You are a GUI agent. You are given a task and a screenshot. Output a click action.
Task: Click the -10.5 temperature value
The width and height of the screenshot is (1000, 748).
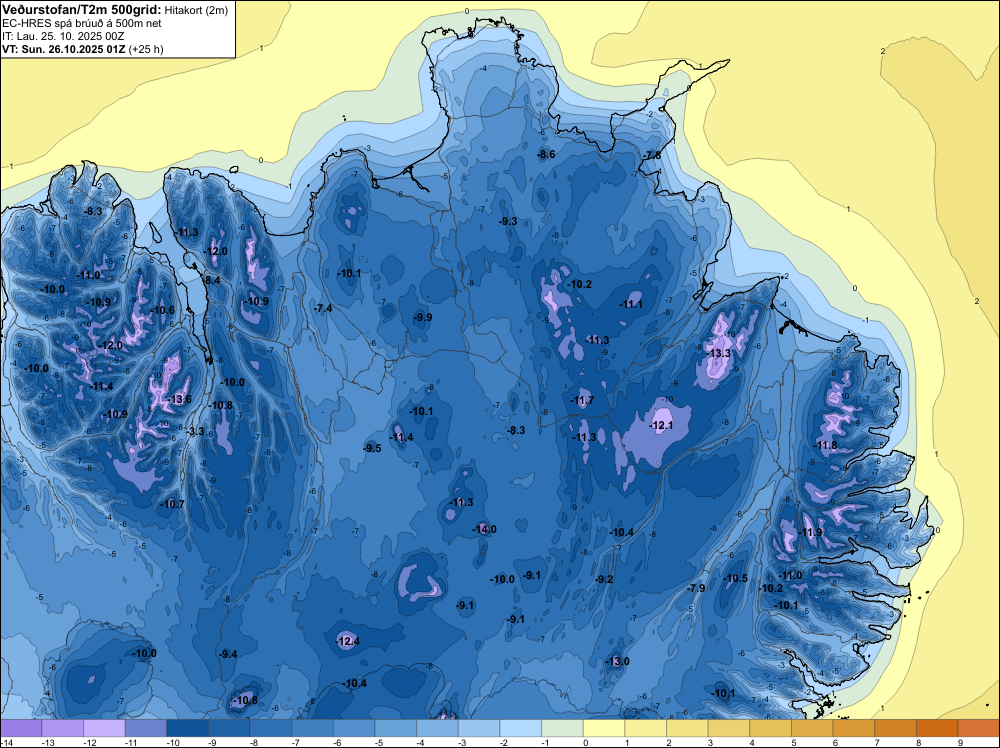click(x=736, y=578)
